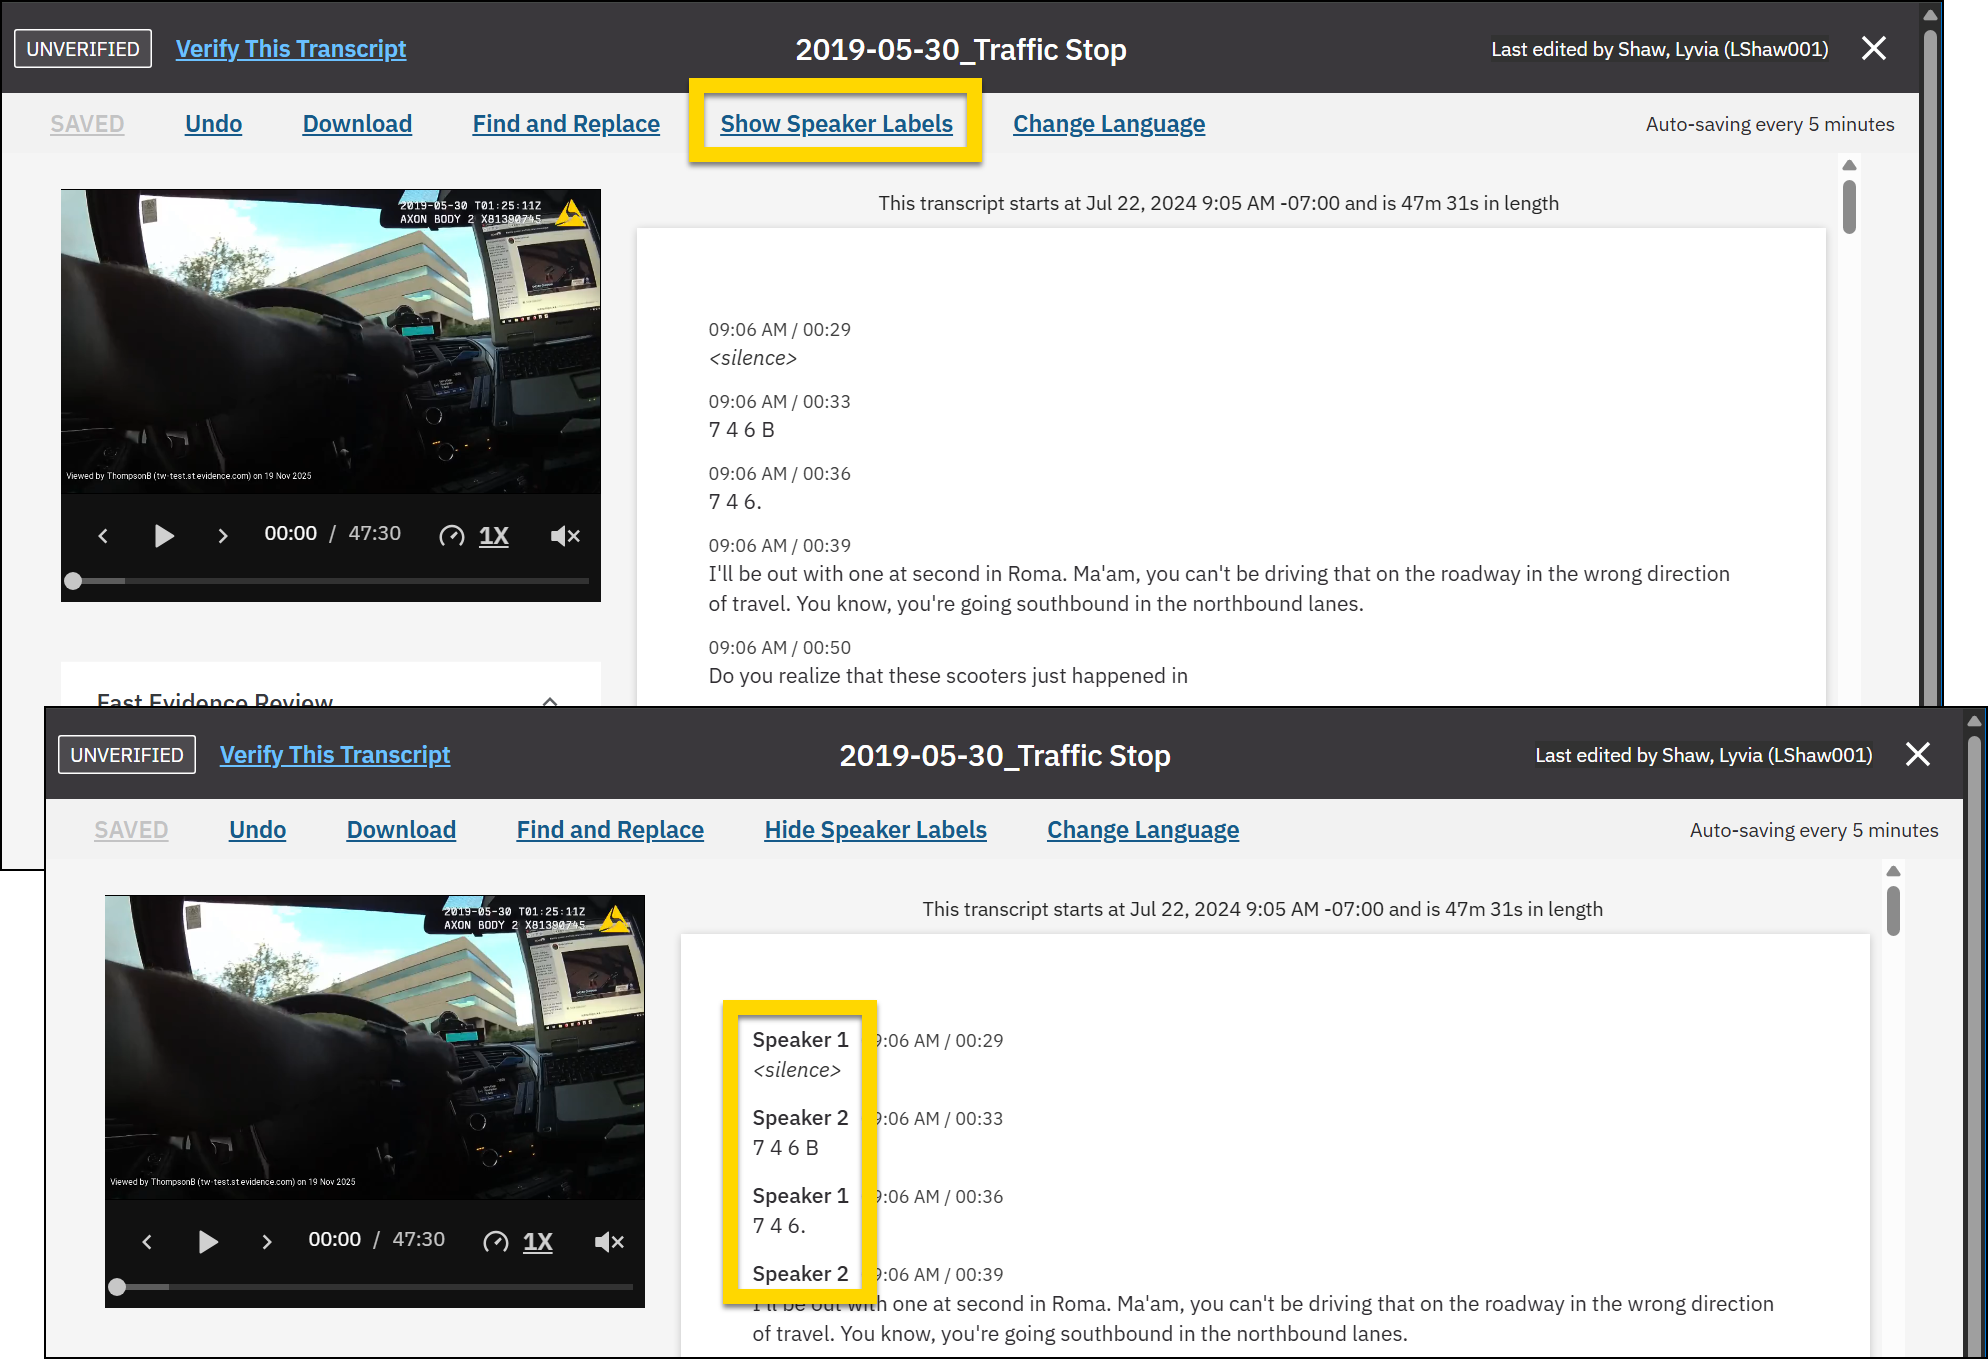Click the top transcript scrollbar up arrow

(x=1849, y=165)
